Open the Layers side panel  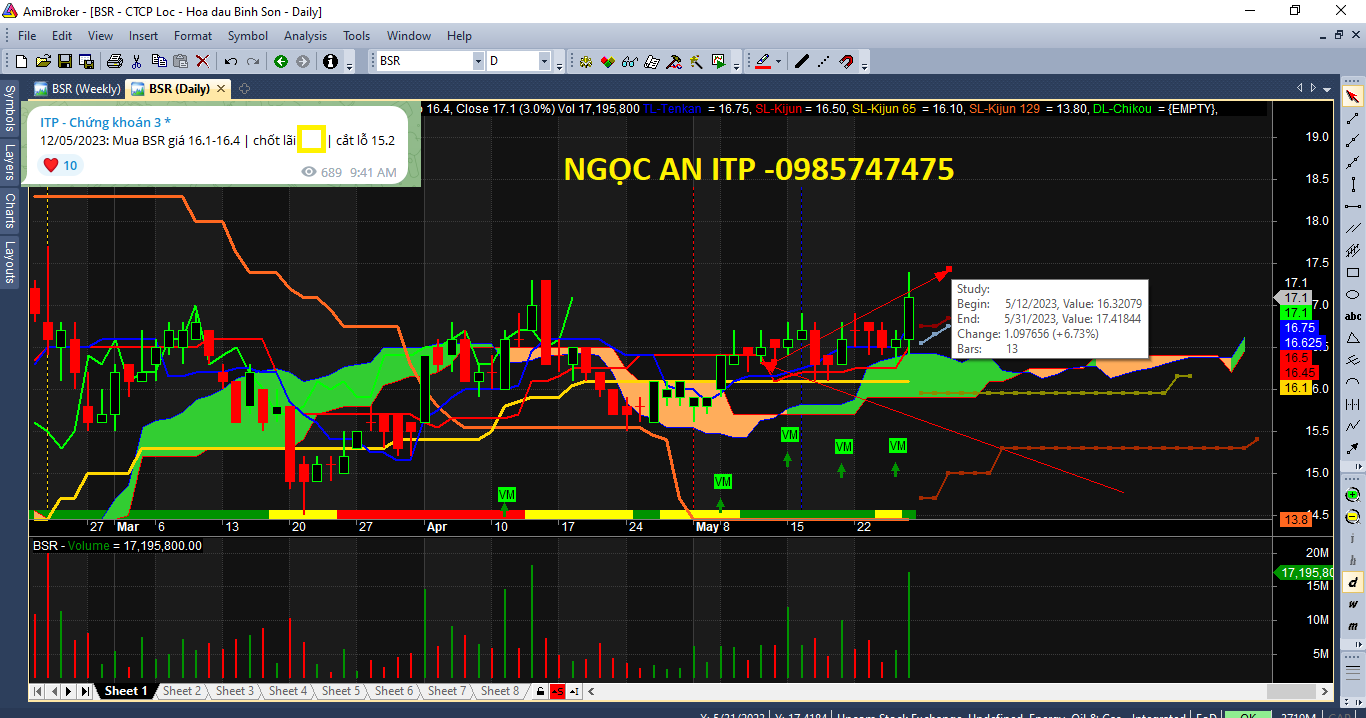[x=10, y=162]
